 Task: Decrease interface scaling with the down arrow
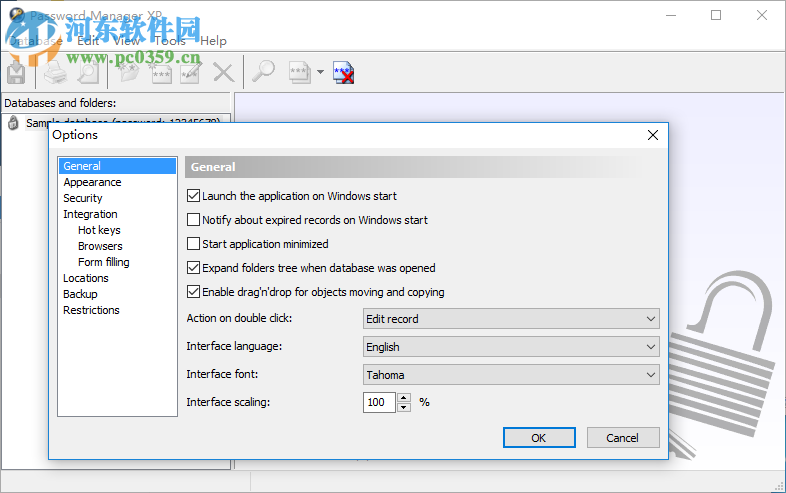click(x=404, y=407)
